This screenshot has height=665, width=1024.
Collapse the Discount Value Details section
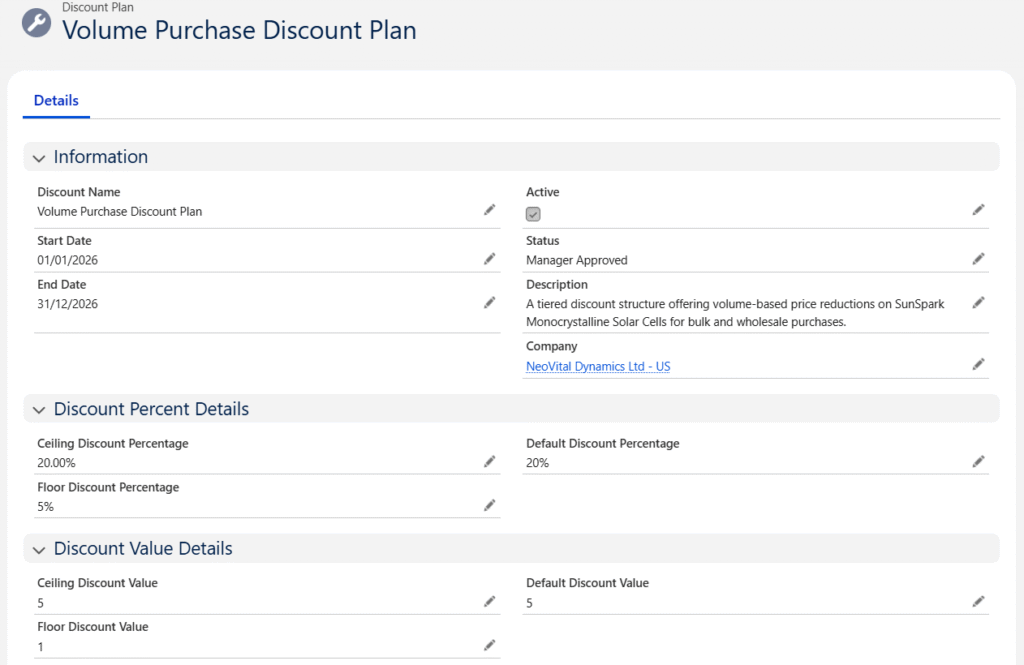click(39, 550)
